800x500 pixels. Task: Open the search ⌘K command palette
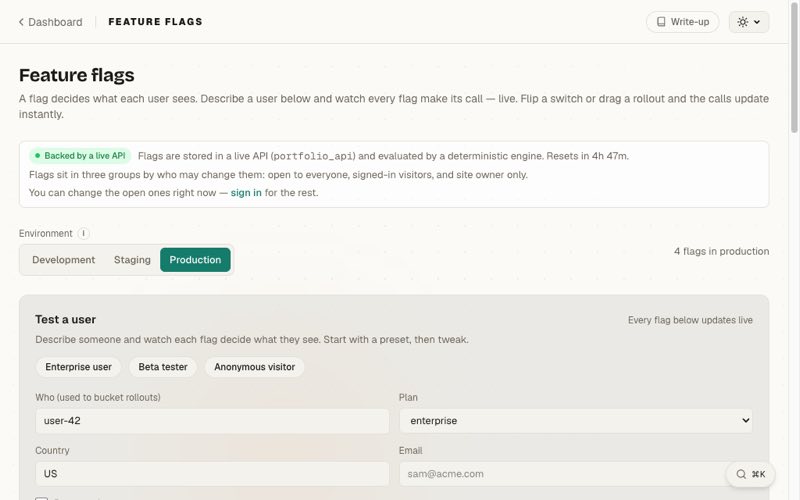[751, 474]
